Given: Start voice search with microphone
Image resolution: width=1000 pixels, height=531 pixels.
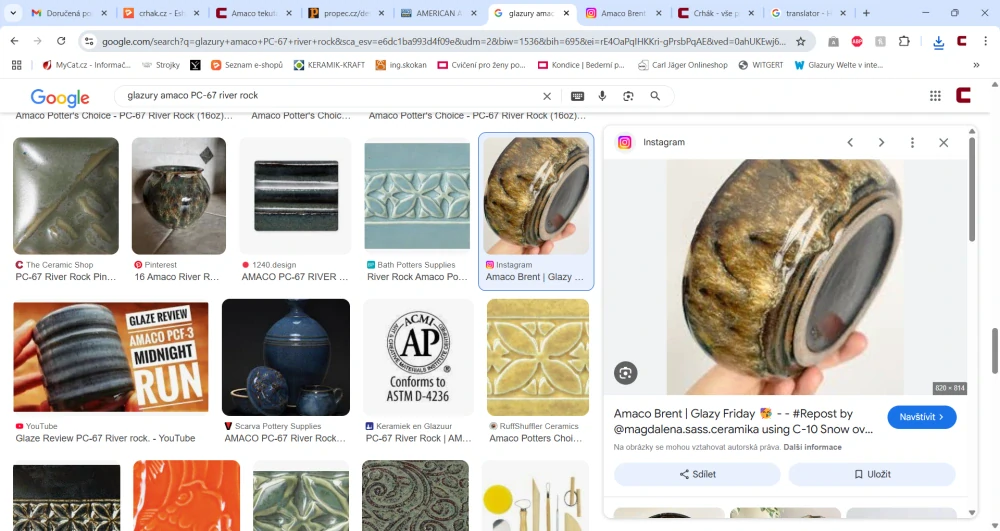Looking at the screenshot, I should click(602, 96).
